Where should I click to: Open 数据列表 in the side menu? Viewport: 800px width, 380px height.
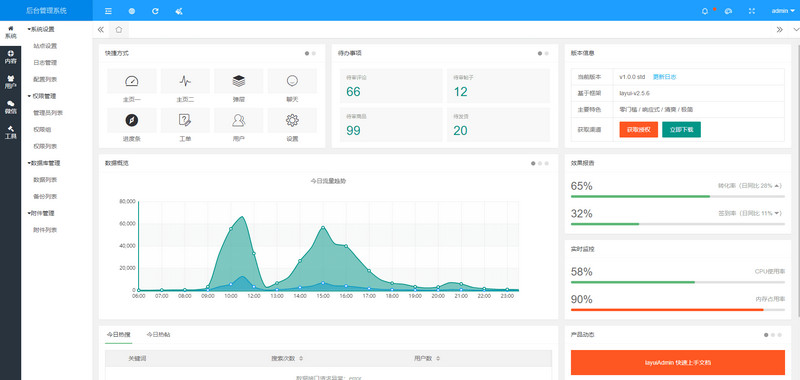coord(45,180)
